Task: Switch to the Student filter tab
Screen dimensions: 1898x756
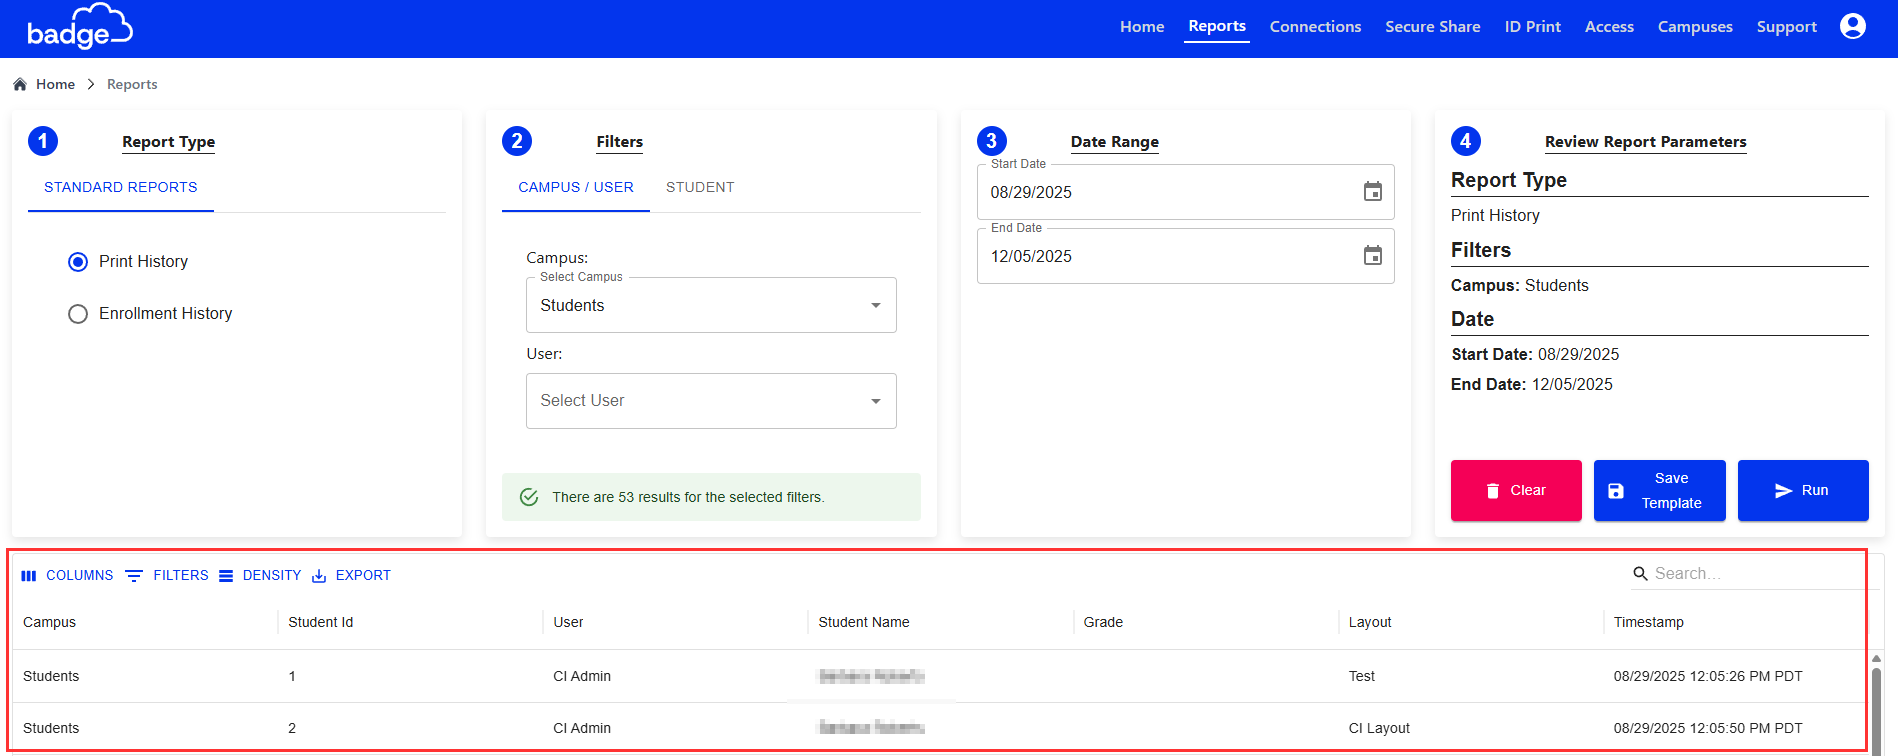Action: click(700, 187)
